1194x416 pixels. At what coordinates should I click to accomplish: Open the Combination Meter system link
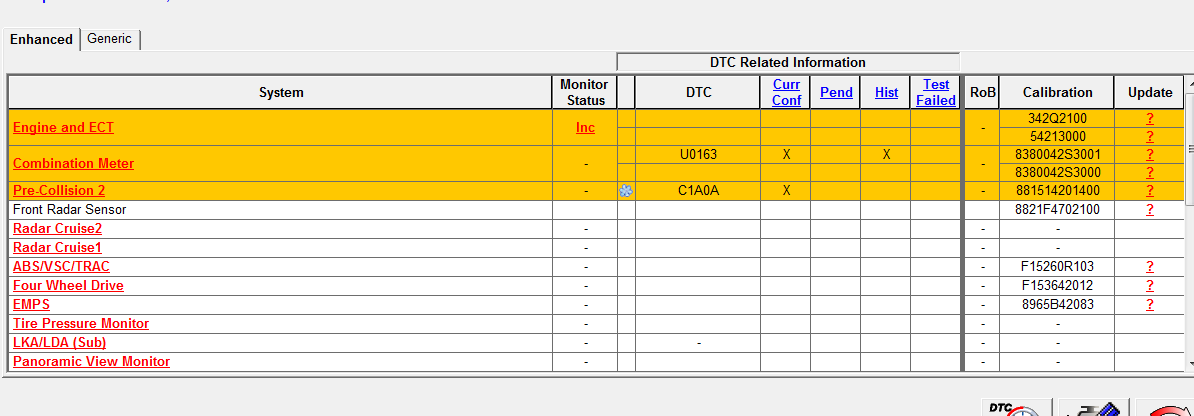pos(73,163)
